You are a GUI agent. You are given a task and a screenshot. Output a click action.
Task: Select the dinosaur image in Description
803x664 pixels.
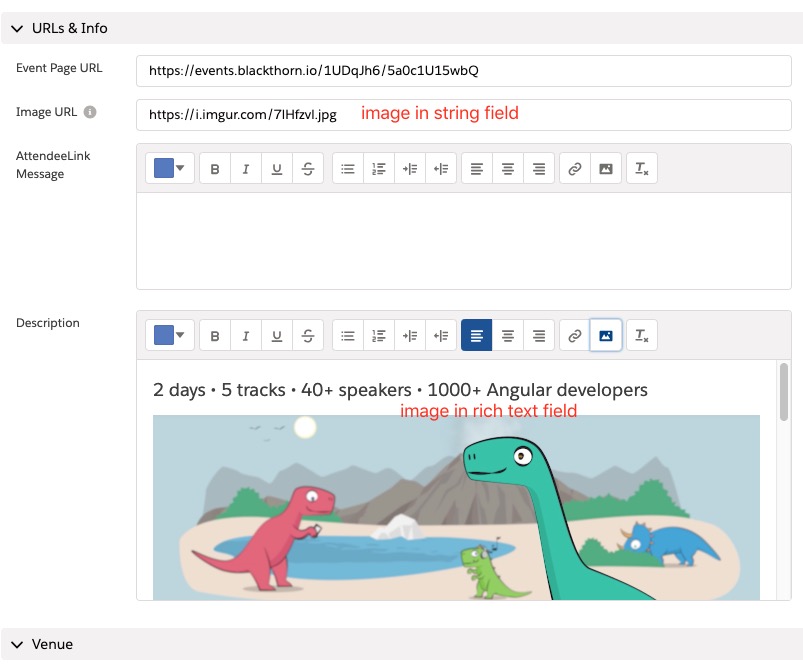pyautogui.click(x=456, y=507)
